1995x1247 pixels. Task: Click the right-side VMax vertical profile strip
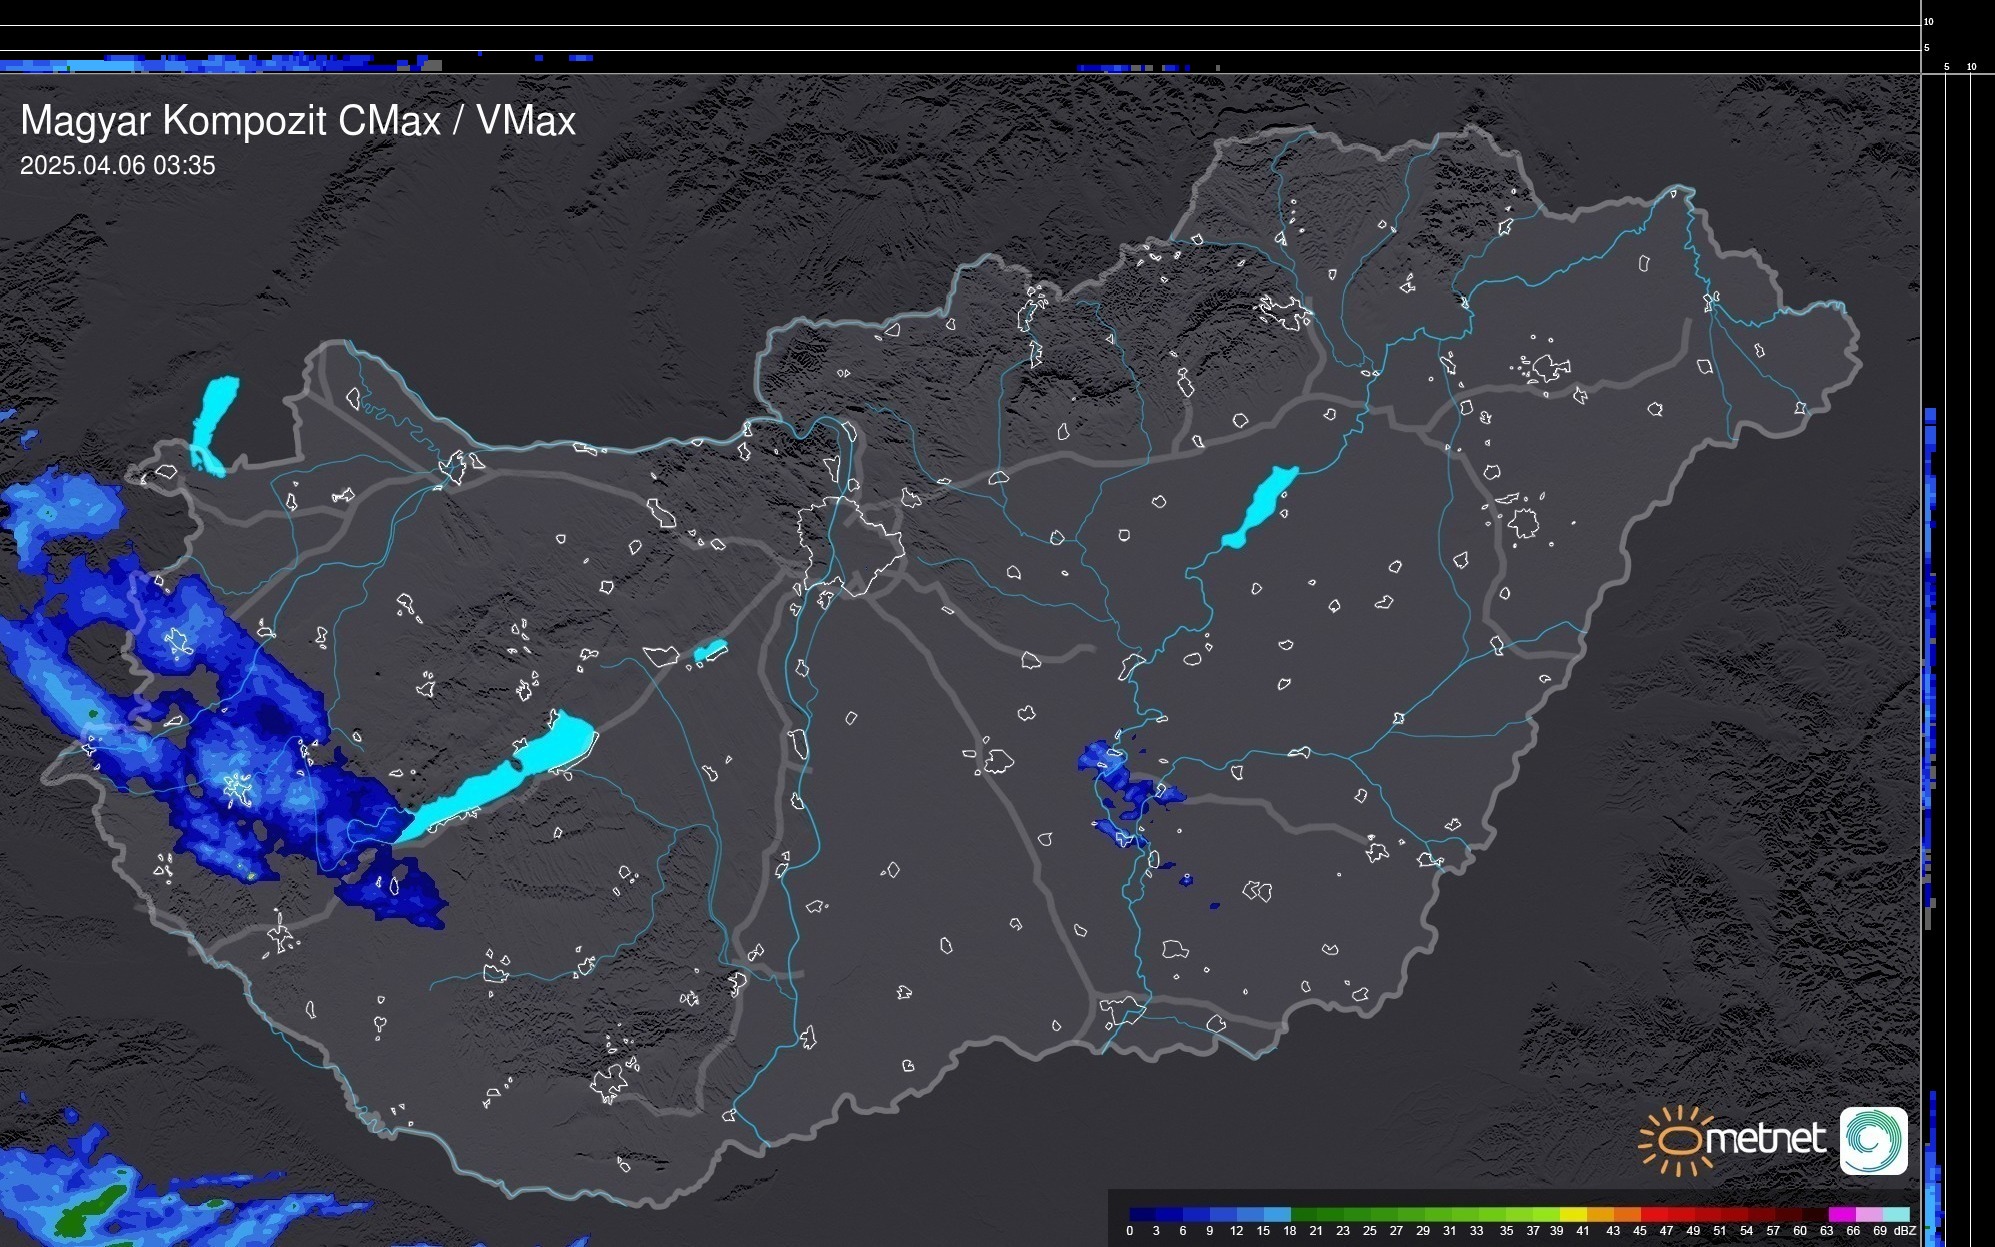click(1931, 650)
